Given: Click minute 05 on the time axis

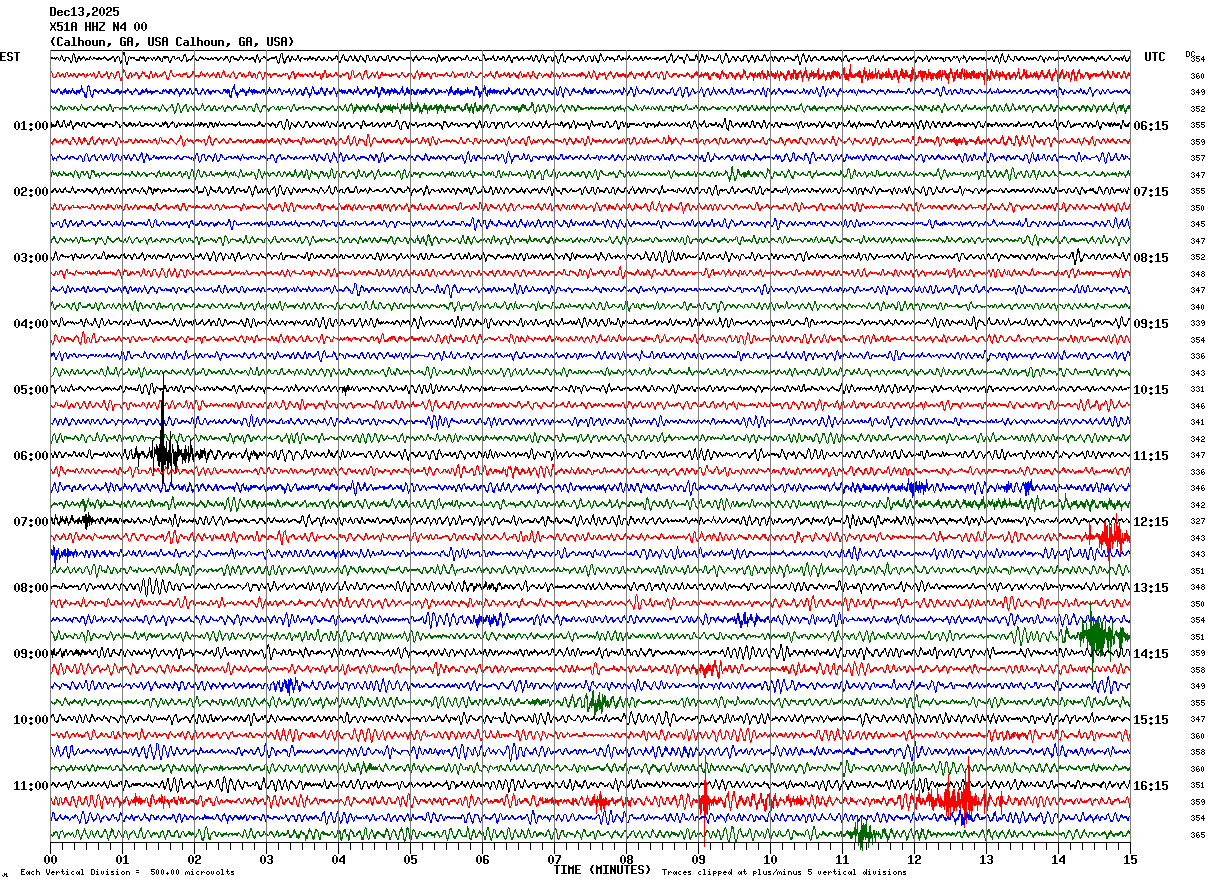Looking at the screenshot, I should (411, 859).
